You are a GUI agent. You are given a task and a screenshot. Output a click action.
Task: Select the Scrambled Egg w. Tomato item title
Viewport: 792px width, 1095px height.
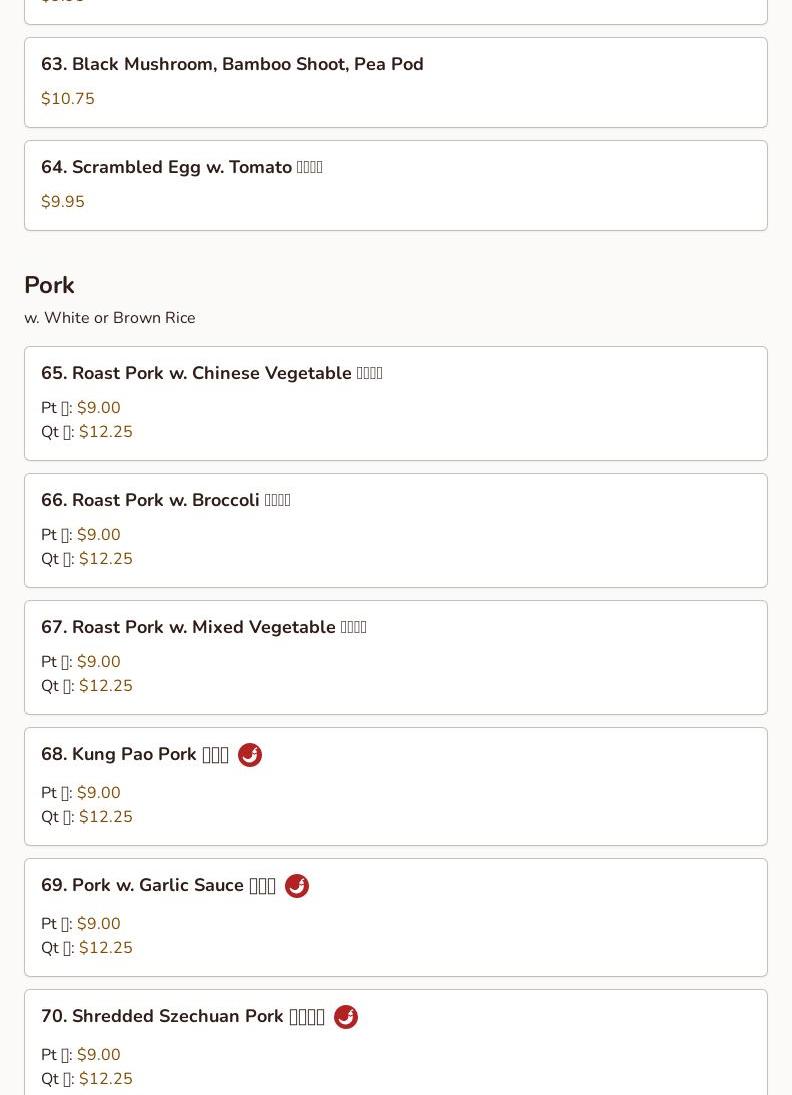click(x=181, y=167)
